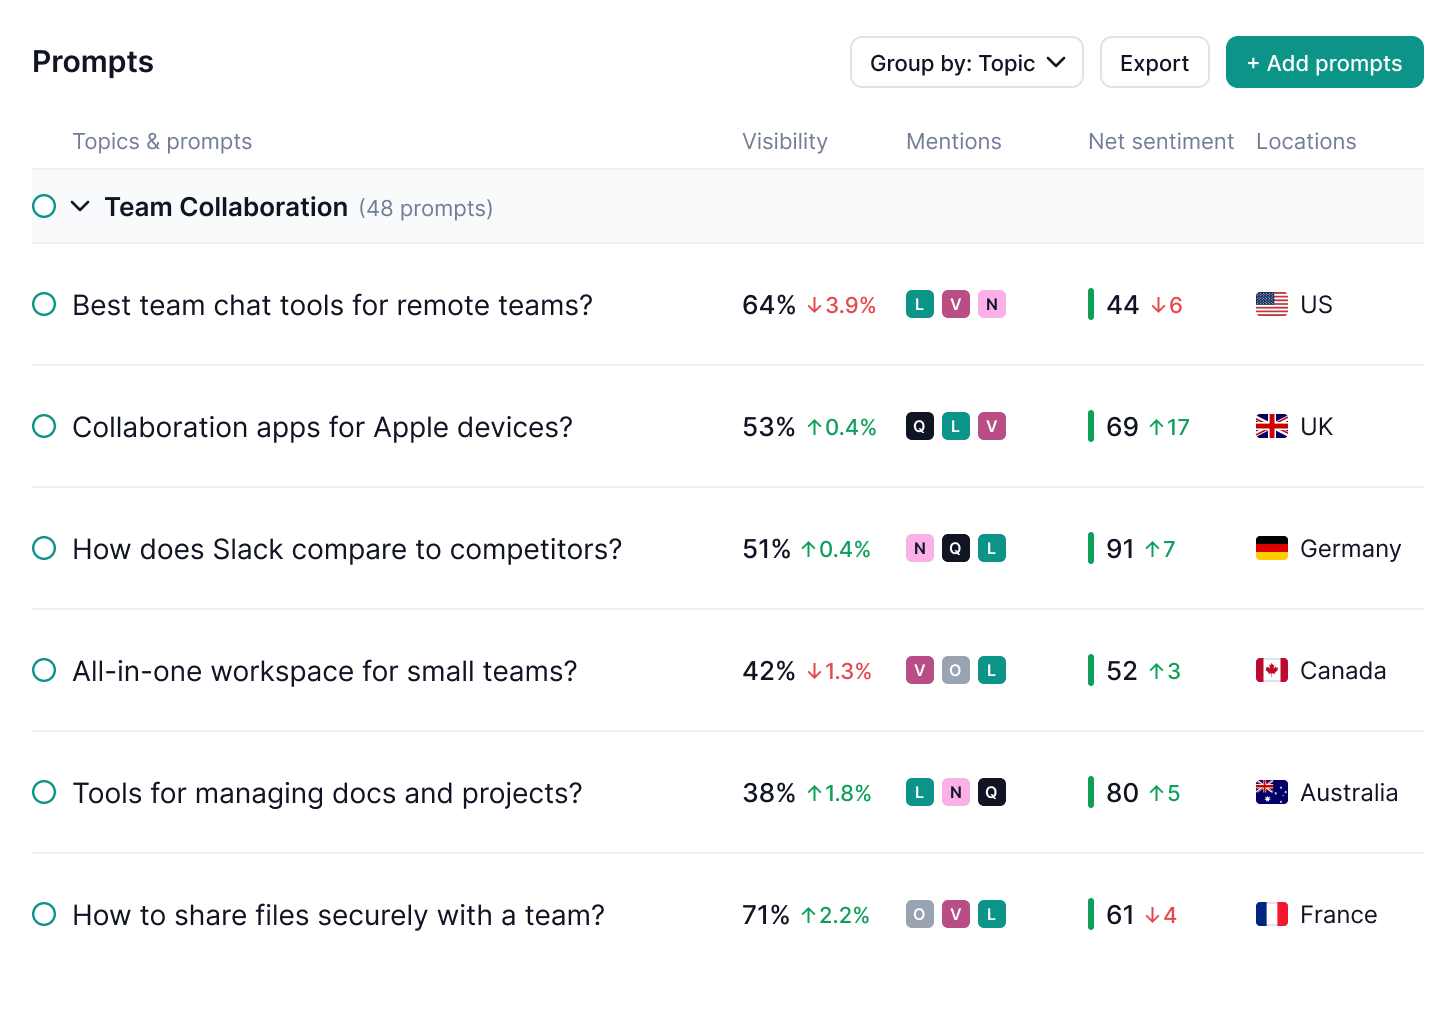Click the Australia flag icon
1456x1010 pixels.
[1272, 792]
